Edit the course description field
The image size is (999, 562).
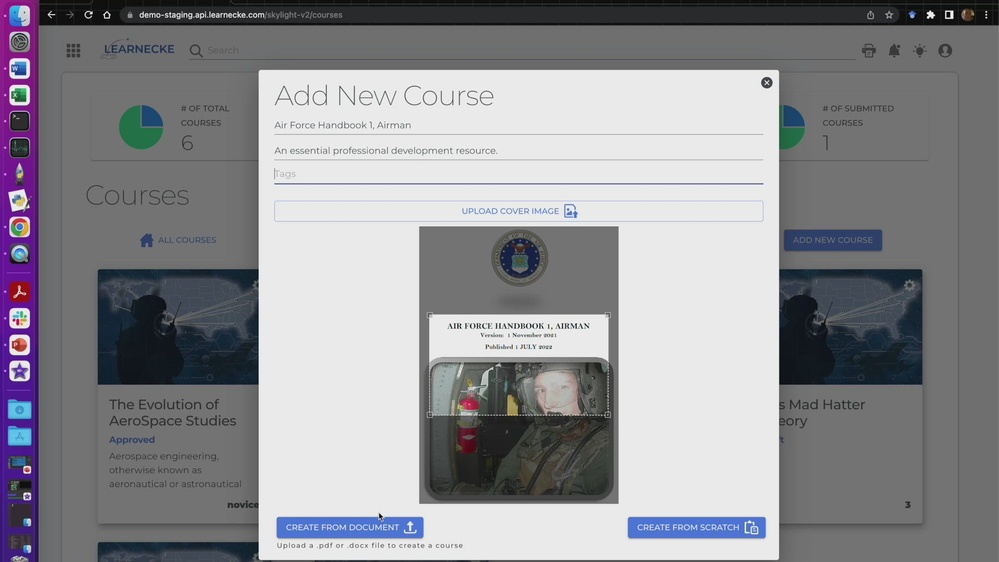[518, 151]
